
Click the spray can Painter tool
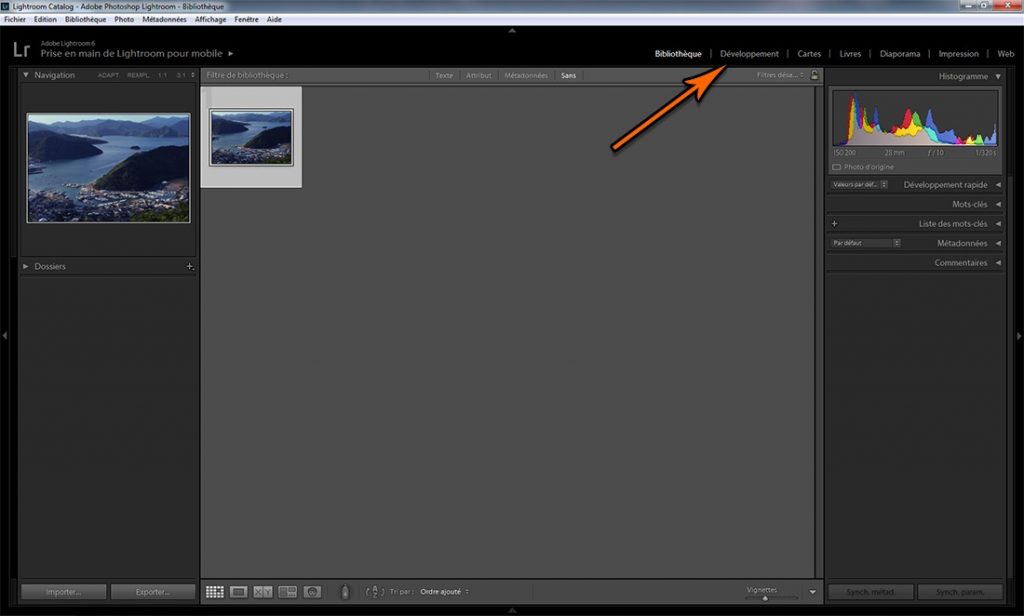pos(345,592)
